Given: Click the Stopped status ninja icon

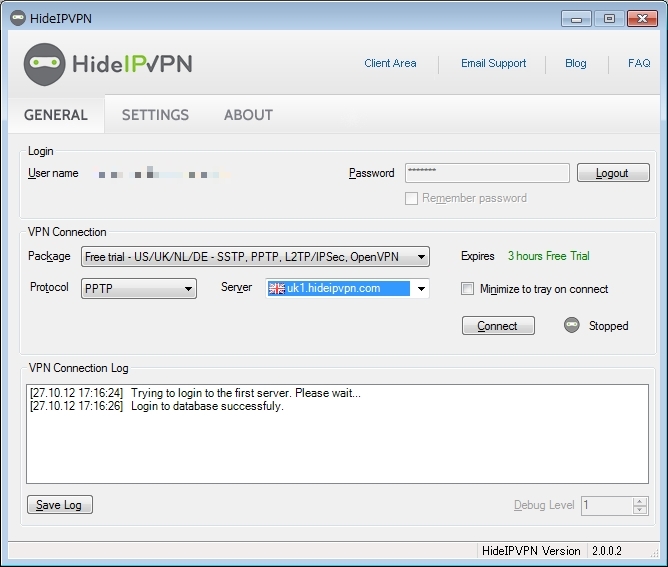Looking at the screenshot, I should coord(572,325).
